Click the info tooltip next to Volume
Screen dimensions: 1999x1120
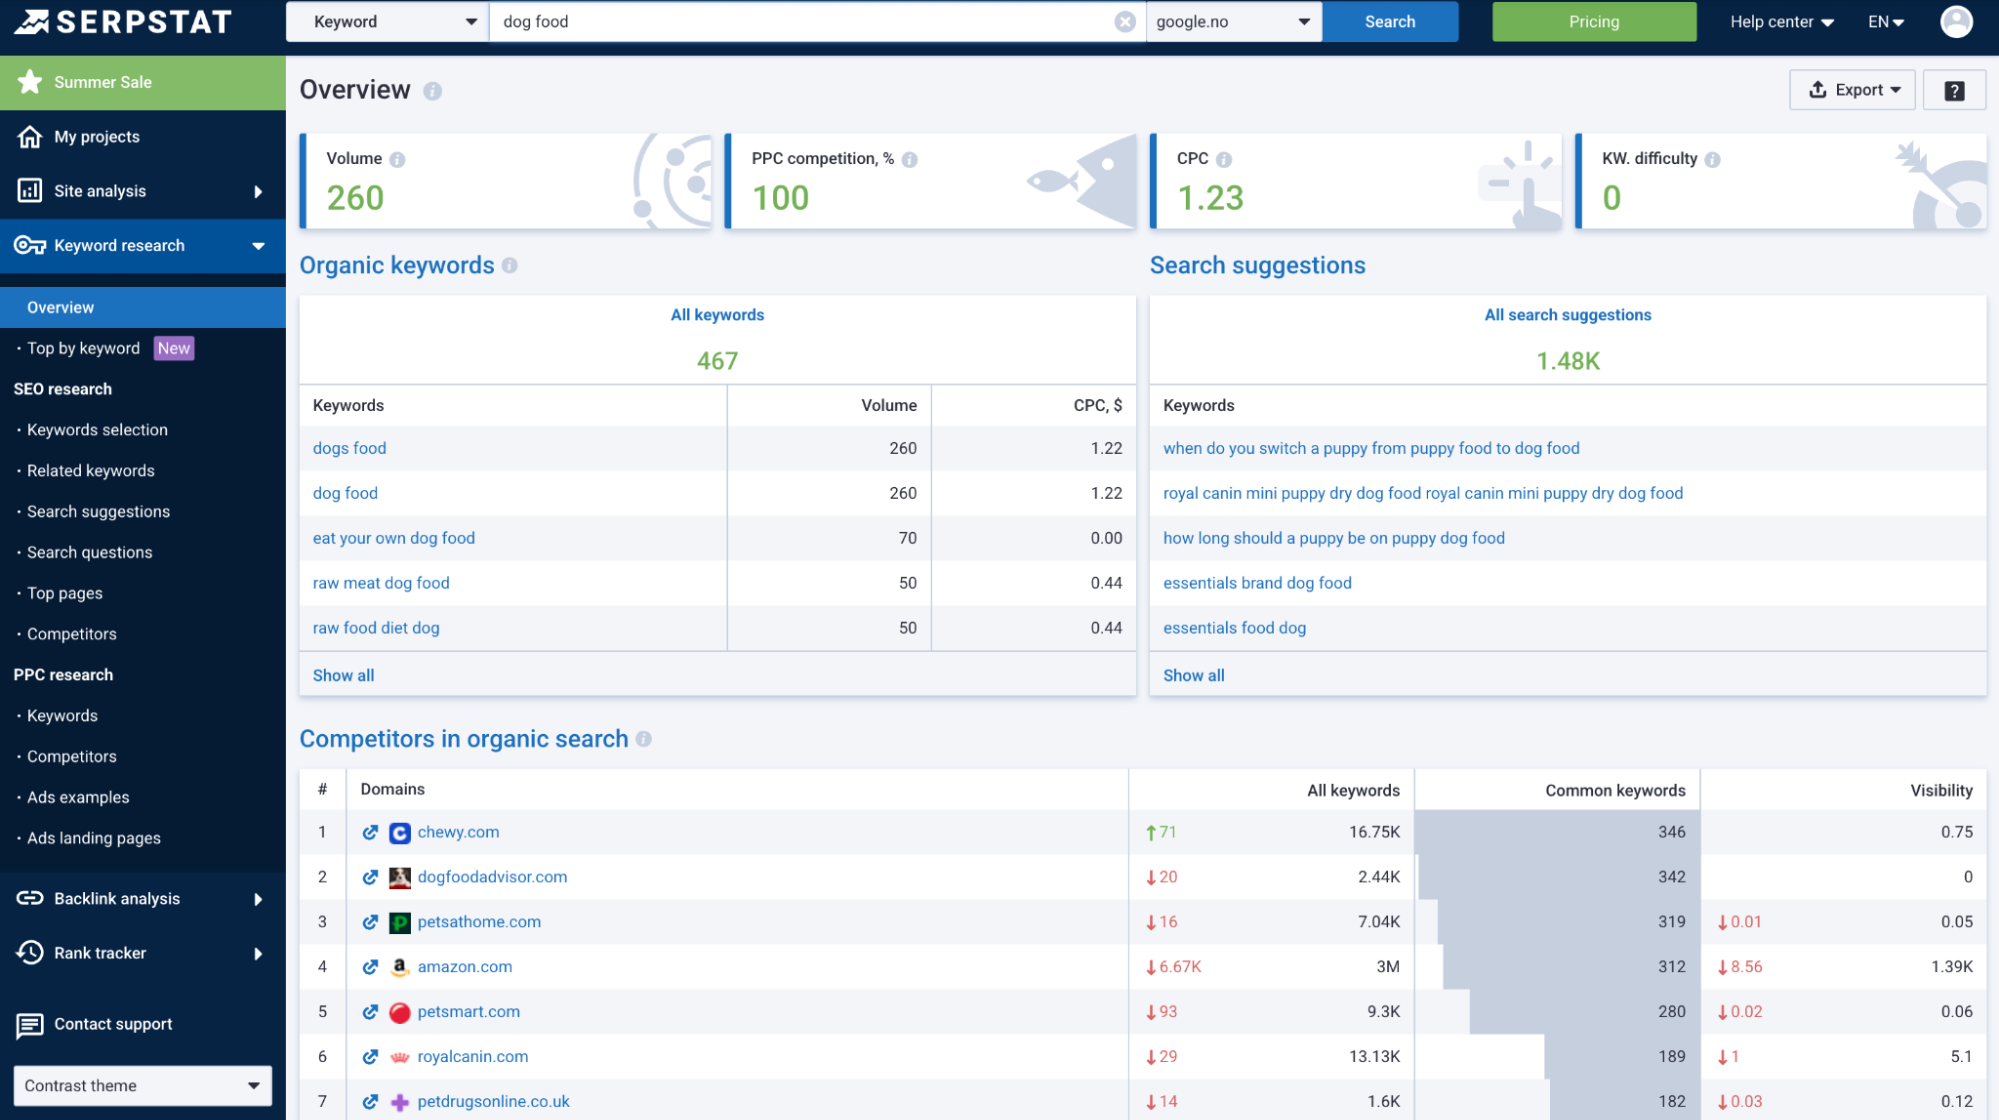click(x=397, y=158)
